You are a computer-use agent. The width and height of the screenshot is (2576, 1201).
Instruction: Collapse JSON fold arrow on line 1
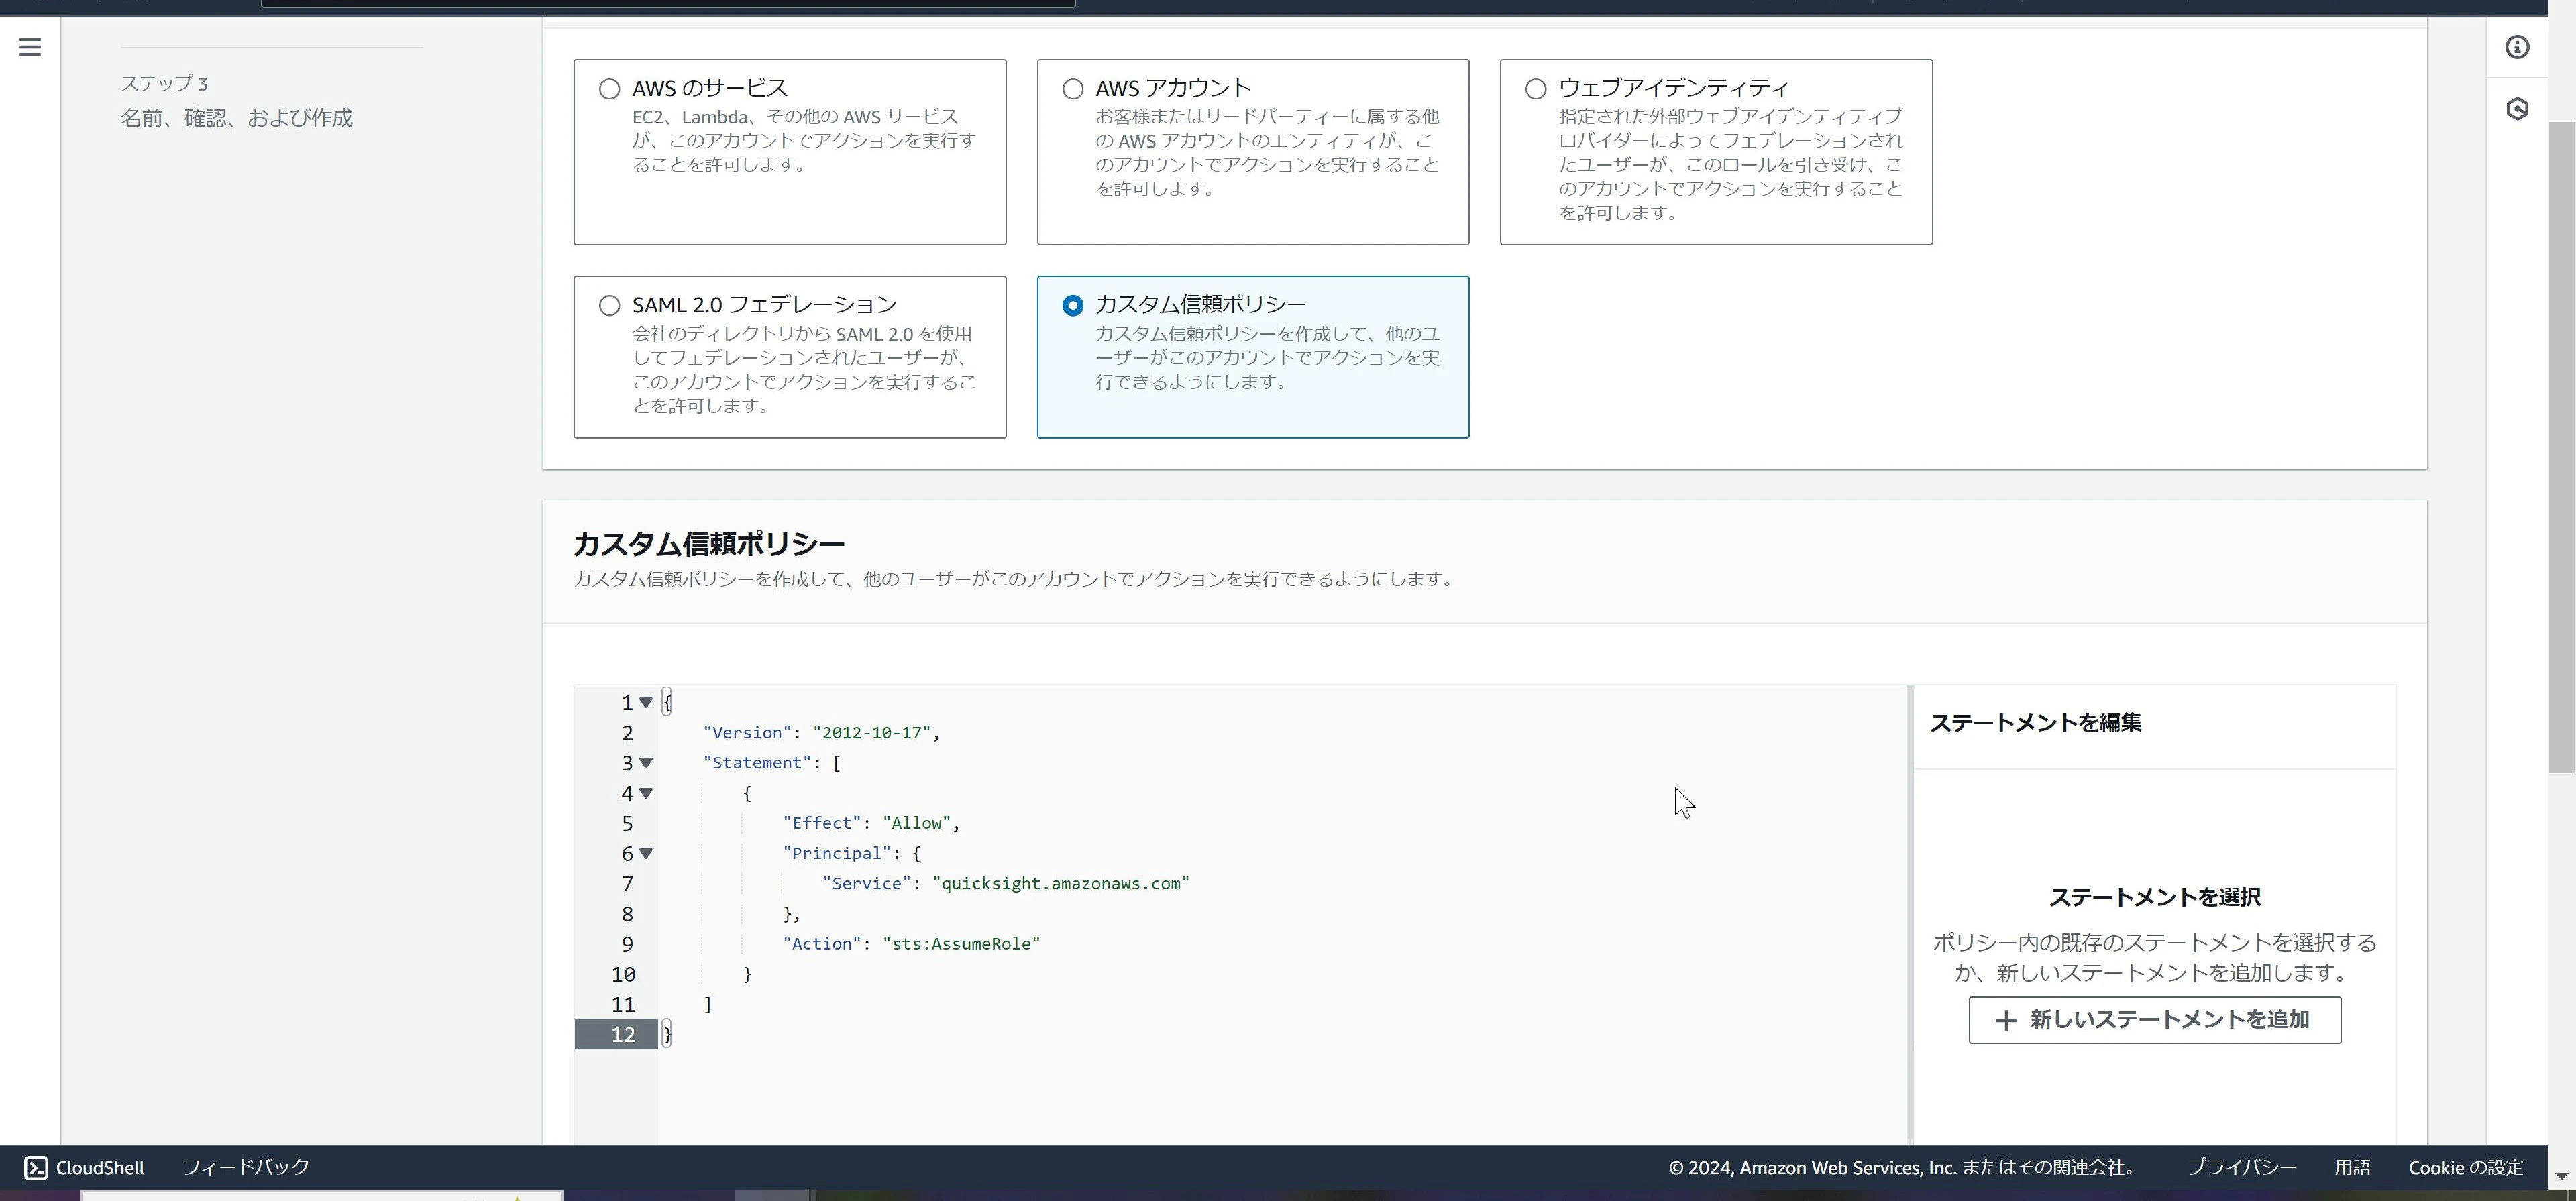pyautogui.click(x=646, y=703)
